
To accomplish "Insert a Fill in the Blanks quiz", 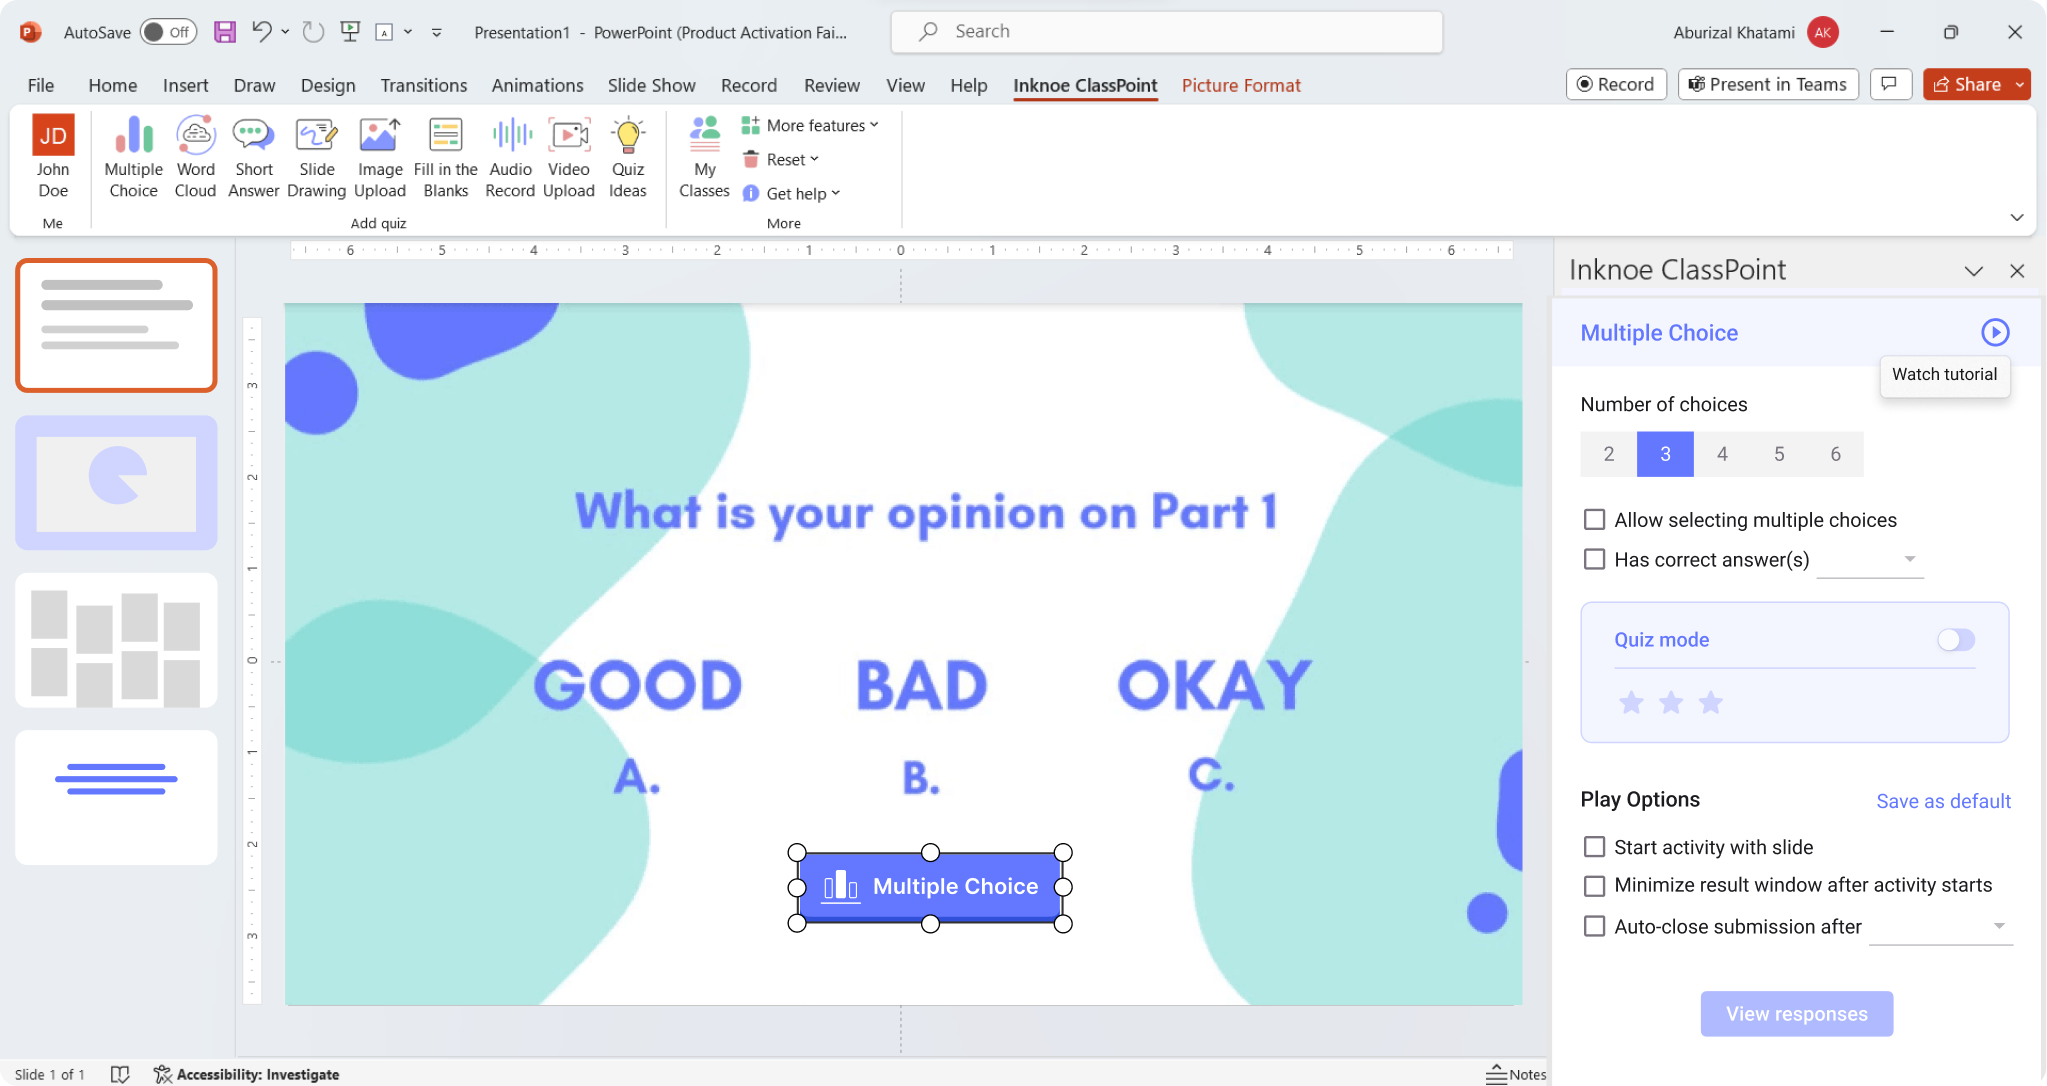I will (445, 155).
